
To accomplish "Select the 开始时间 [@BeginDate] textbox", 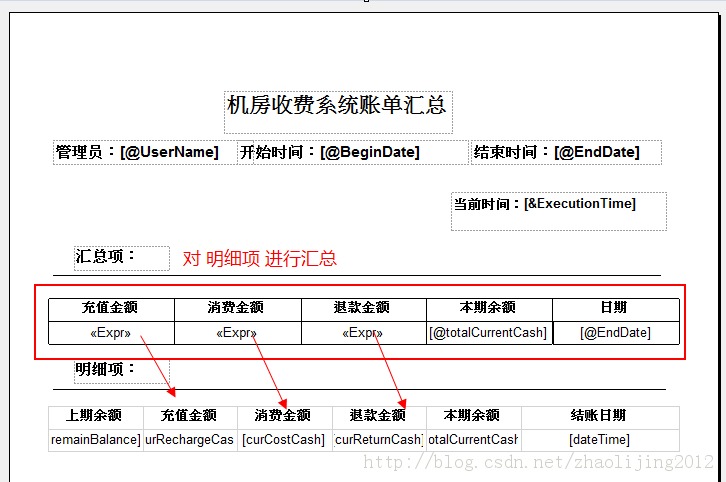I will pyautogui.click(x=353, y=152).
